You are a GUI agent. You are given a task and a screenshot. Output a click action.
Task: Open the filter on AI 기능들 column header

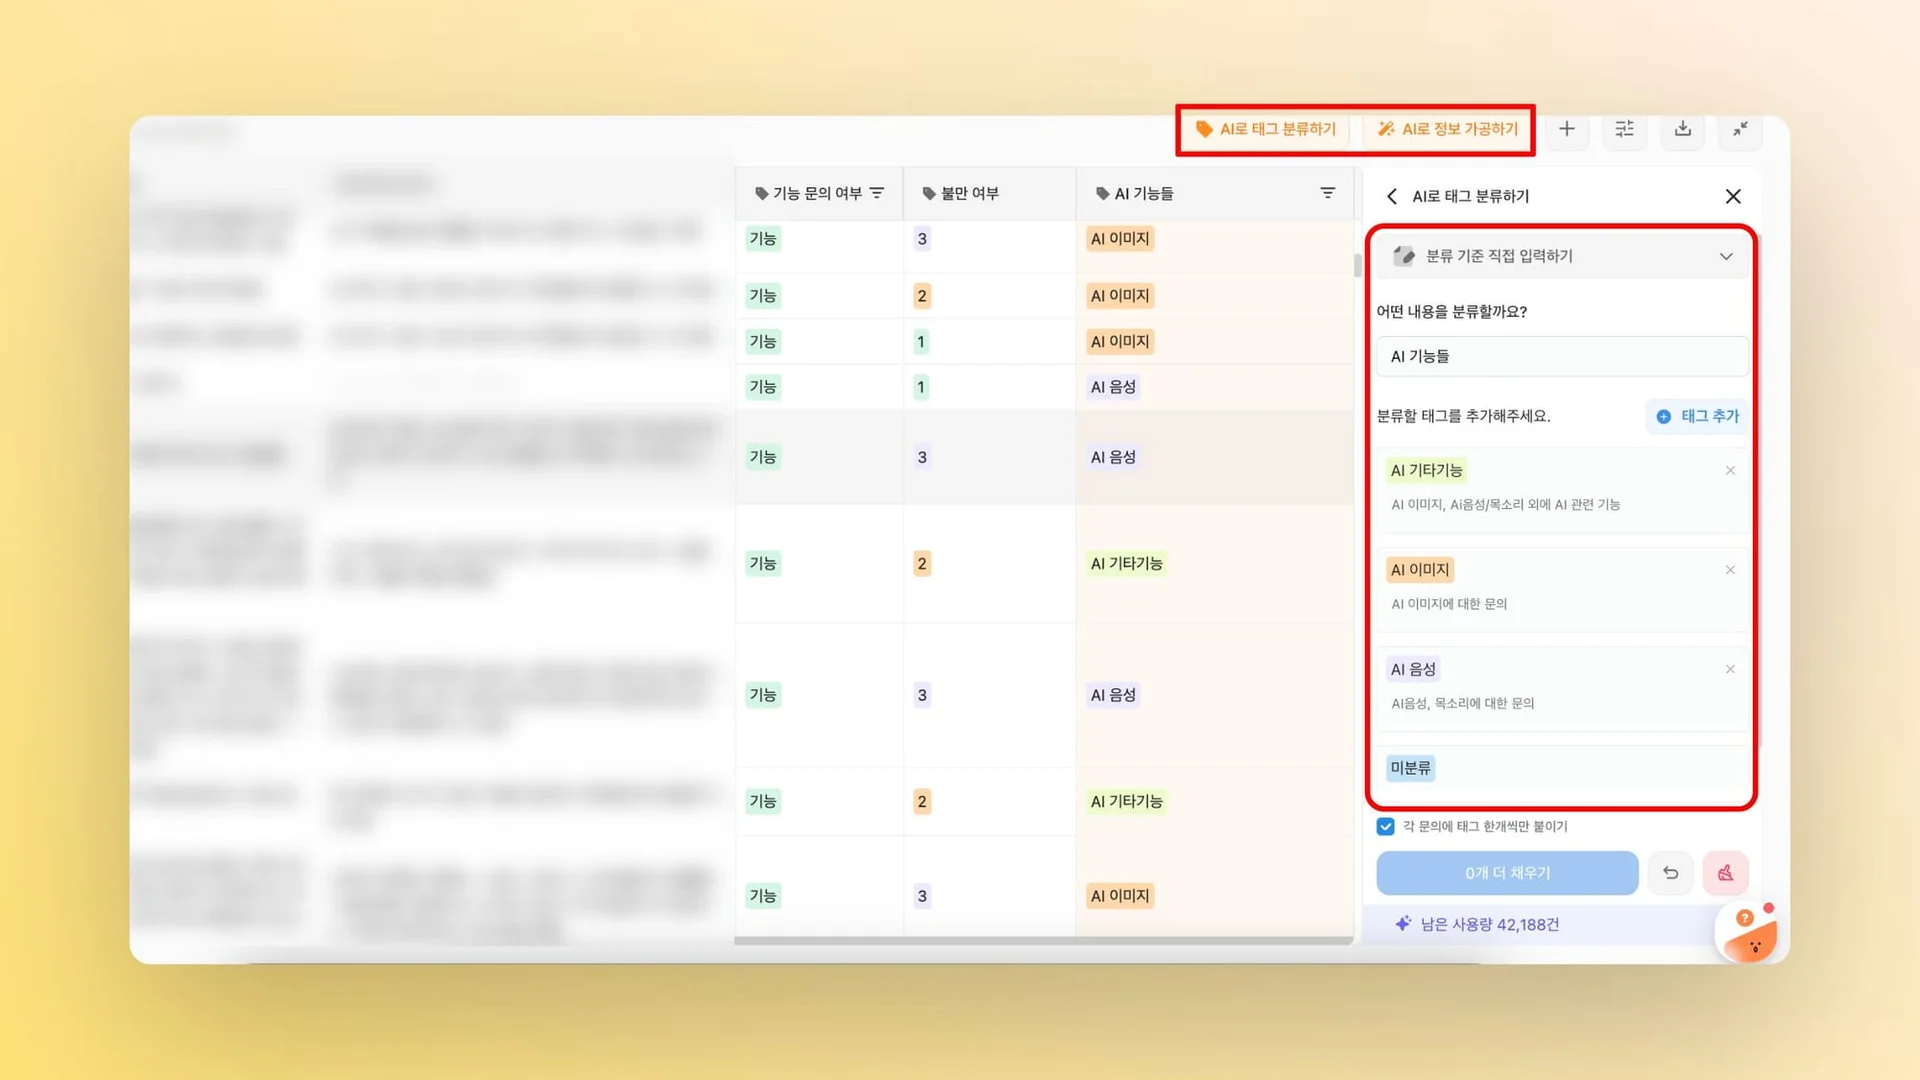[1327, 193]
